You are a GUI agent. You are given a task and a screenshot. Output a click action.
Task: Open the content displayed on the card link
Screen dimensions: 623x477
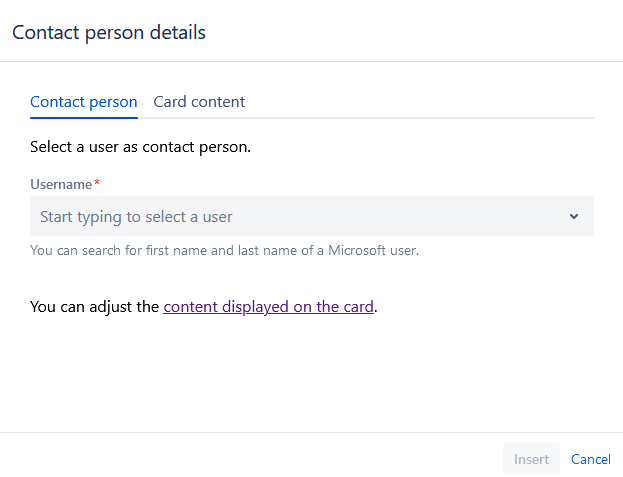coord(268,307)
